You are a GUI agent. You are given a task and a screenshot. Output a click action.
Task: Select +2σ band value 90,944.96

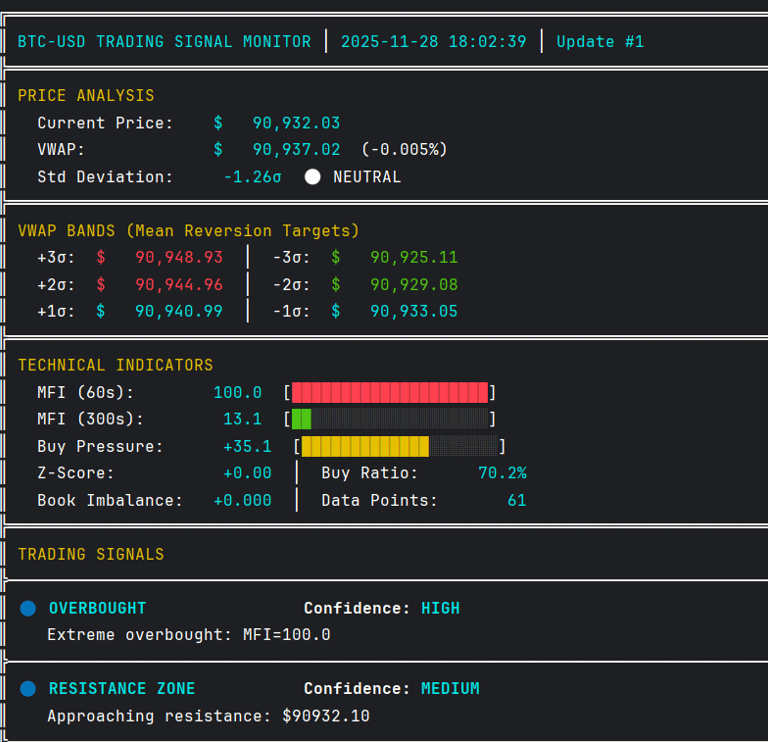click(179, 285)
